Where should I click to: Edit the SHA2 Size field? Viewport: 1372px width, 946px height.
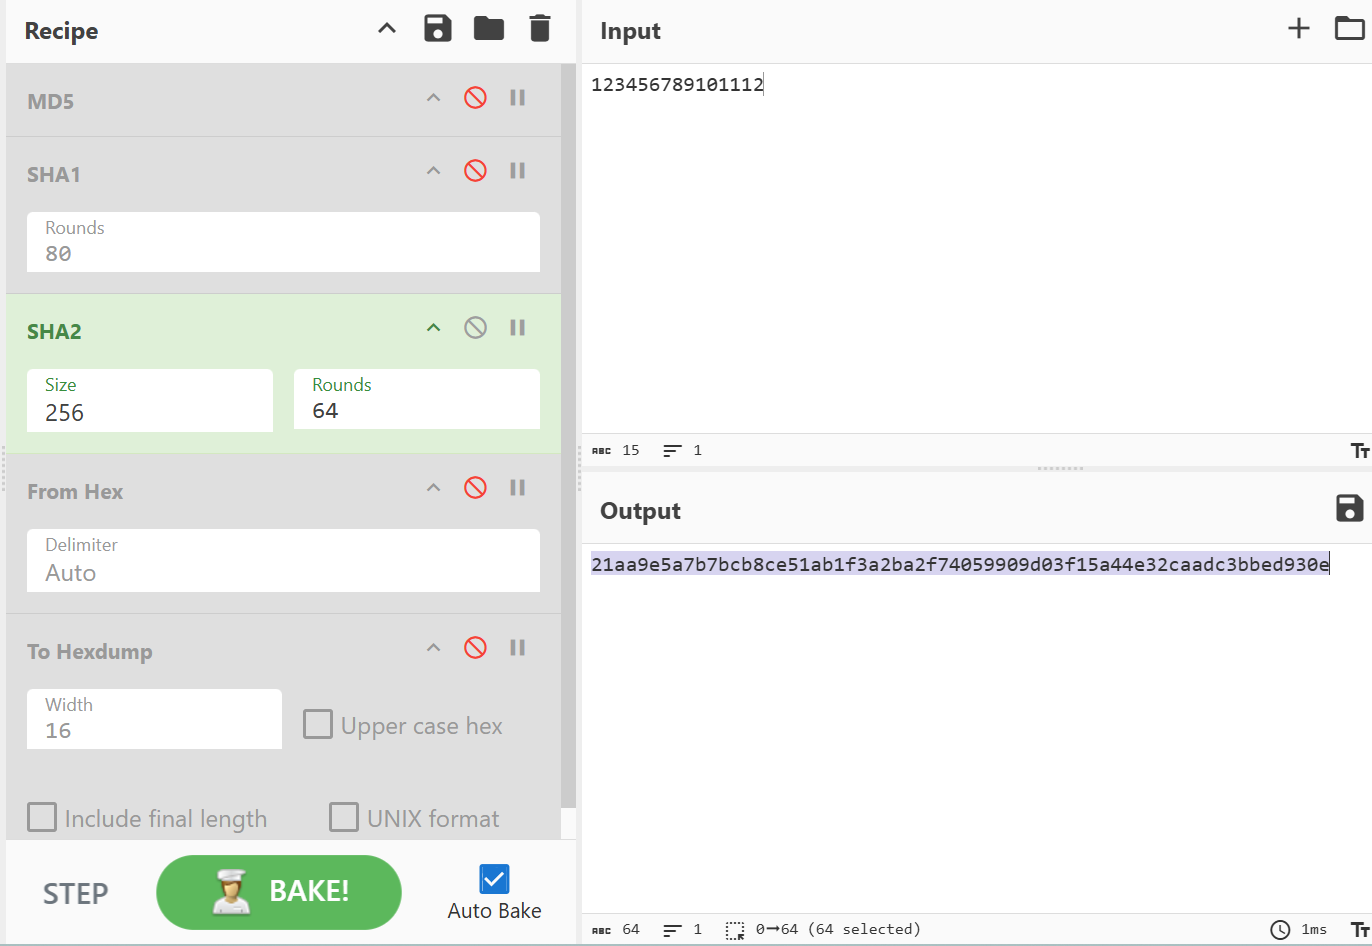point(150,400)
